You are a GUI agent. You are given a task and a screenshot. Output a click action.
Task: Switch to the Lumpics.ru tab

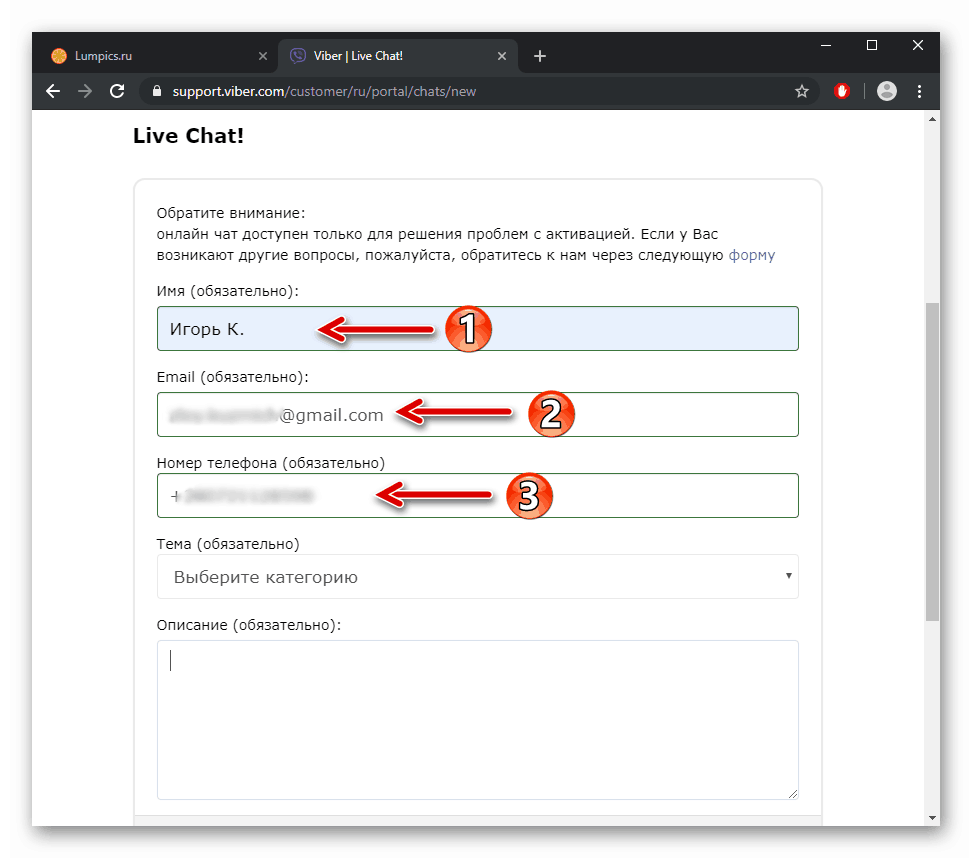[158, 56]
